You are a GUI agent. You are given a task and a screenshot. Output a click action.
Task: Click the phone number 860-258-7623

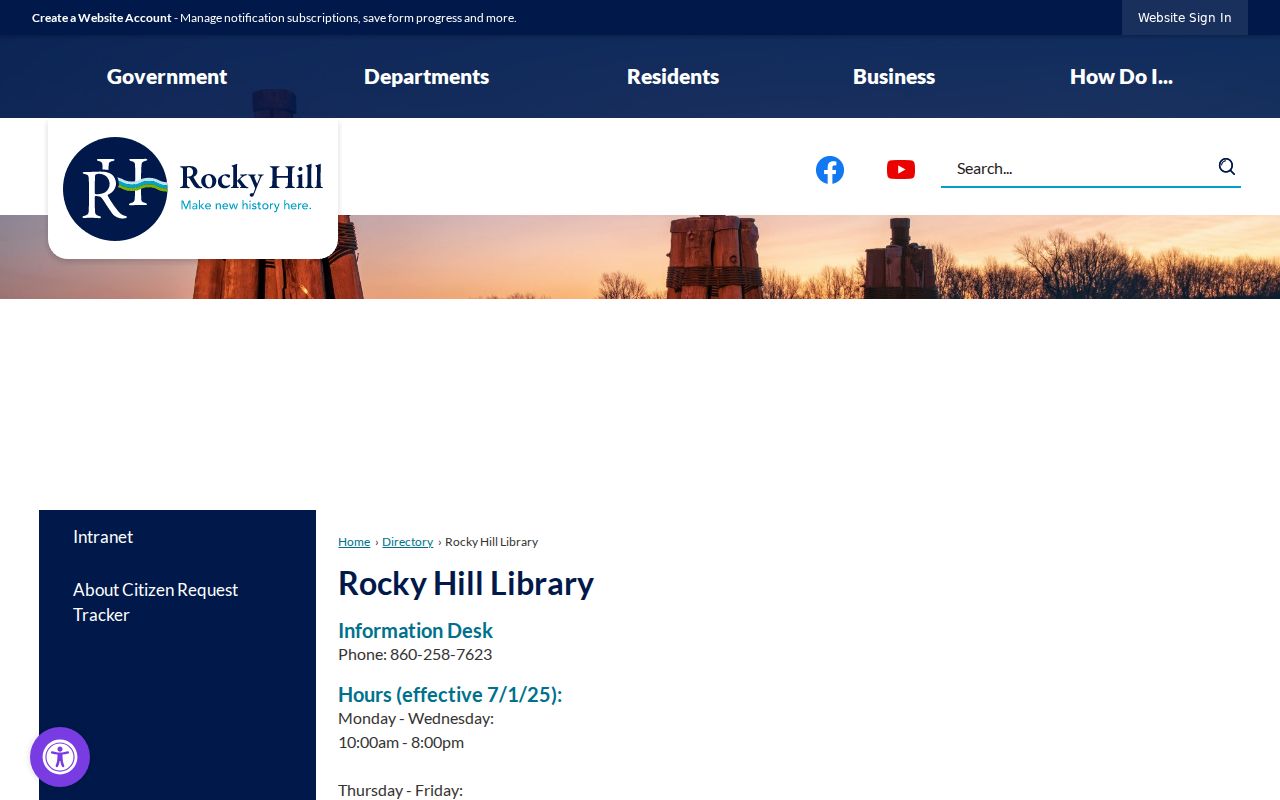click(x=441, y=655)
